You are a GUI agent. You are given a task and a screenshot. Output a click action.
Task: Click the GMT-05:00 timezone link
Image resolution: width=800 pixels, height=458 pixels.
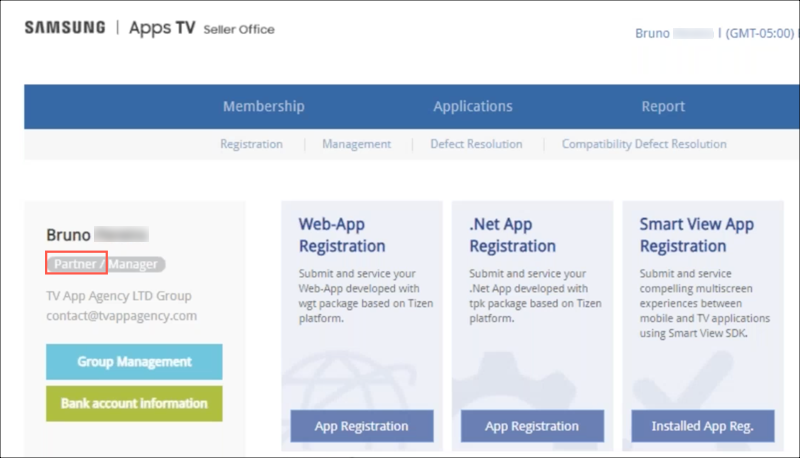click(760, 33)
